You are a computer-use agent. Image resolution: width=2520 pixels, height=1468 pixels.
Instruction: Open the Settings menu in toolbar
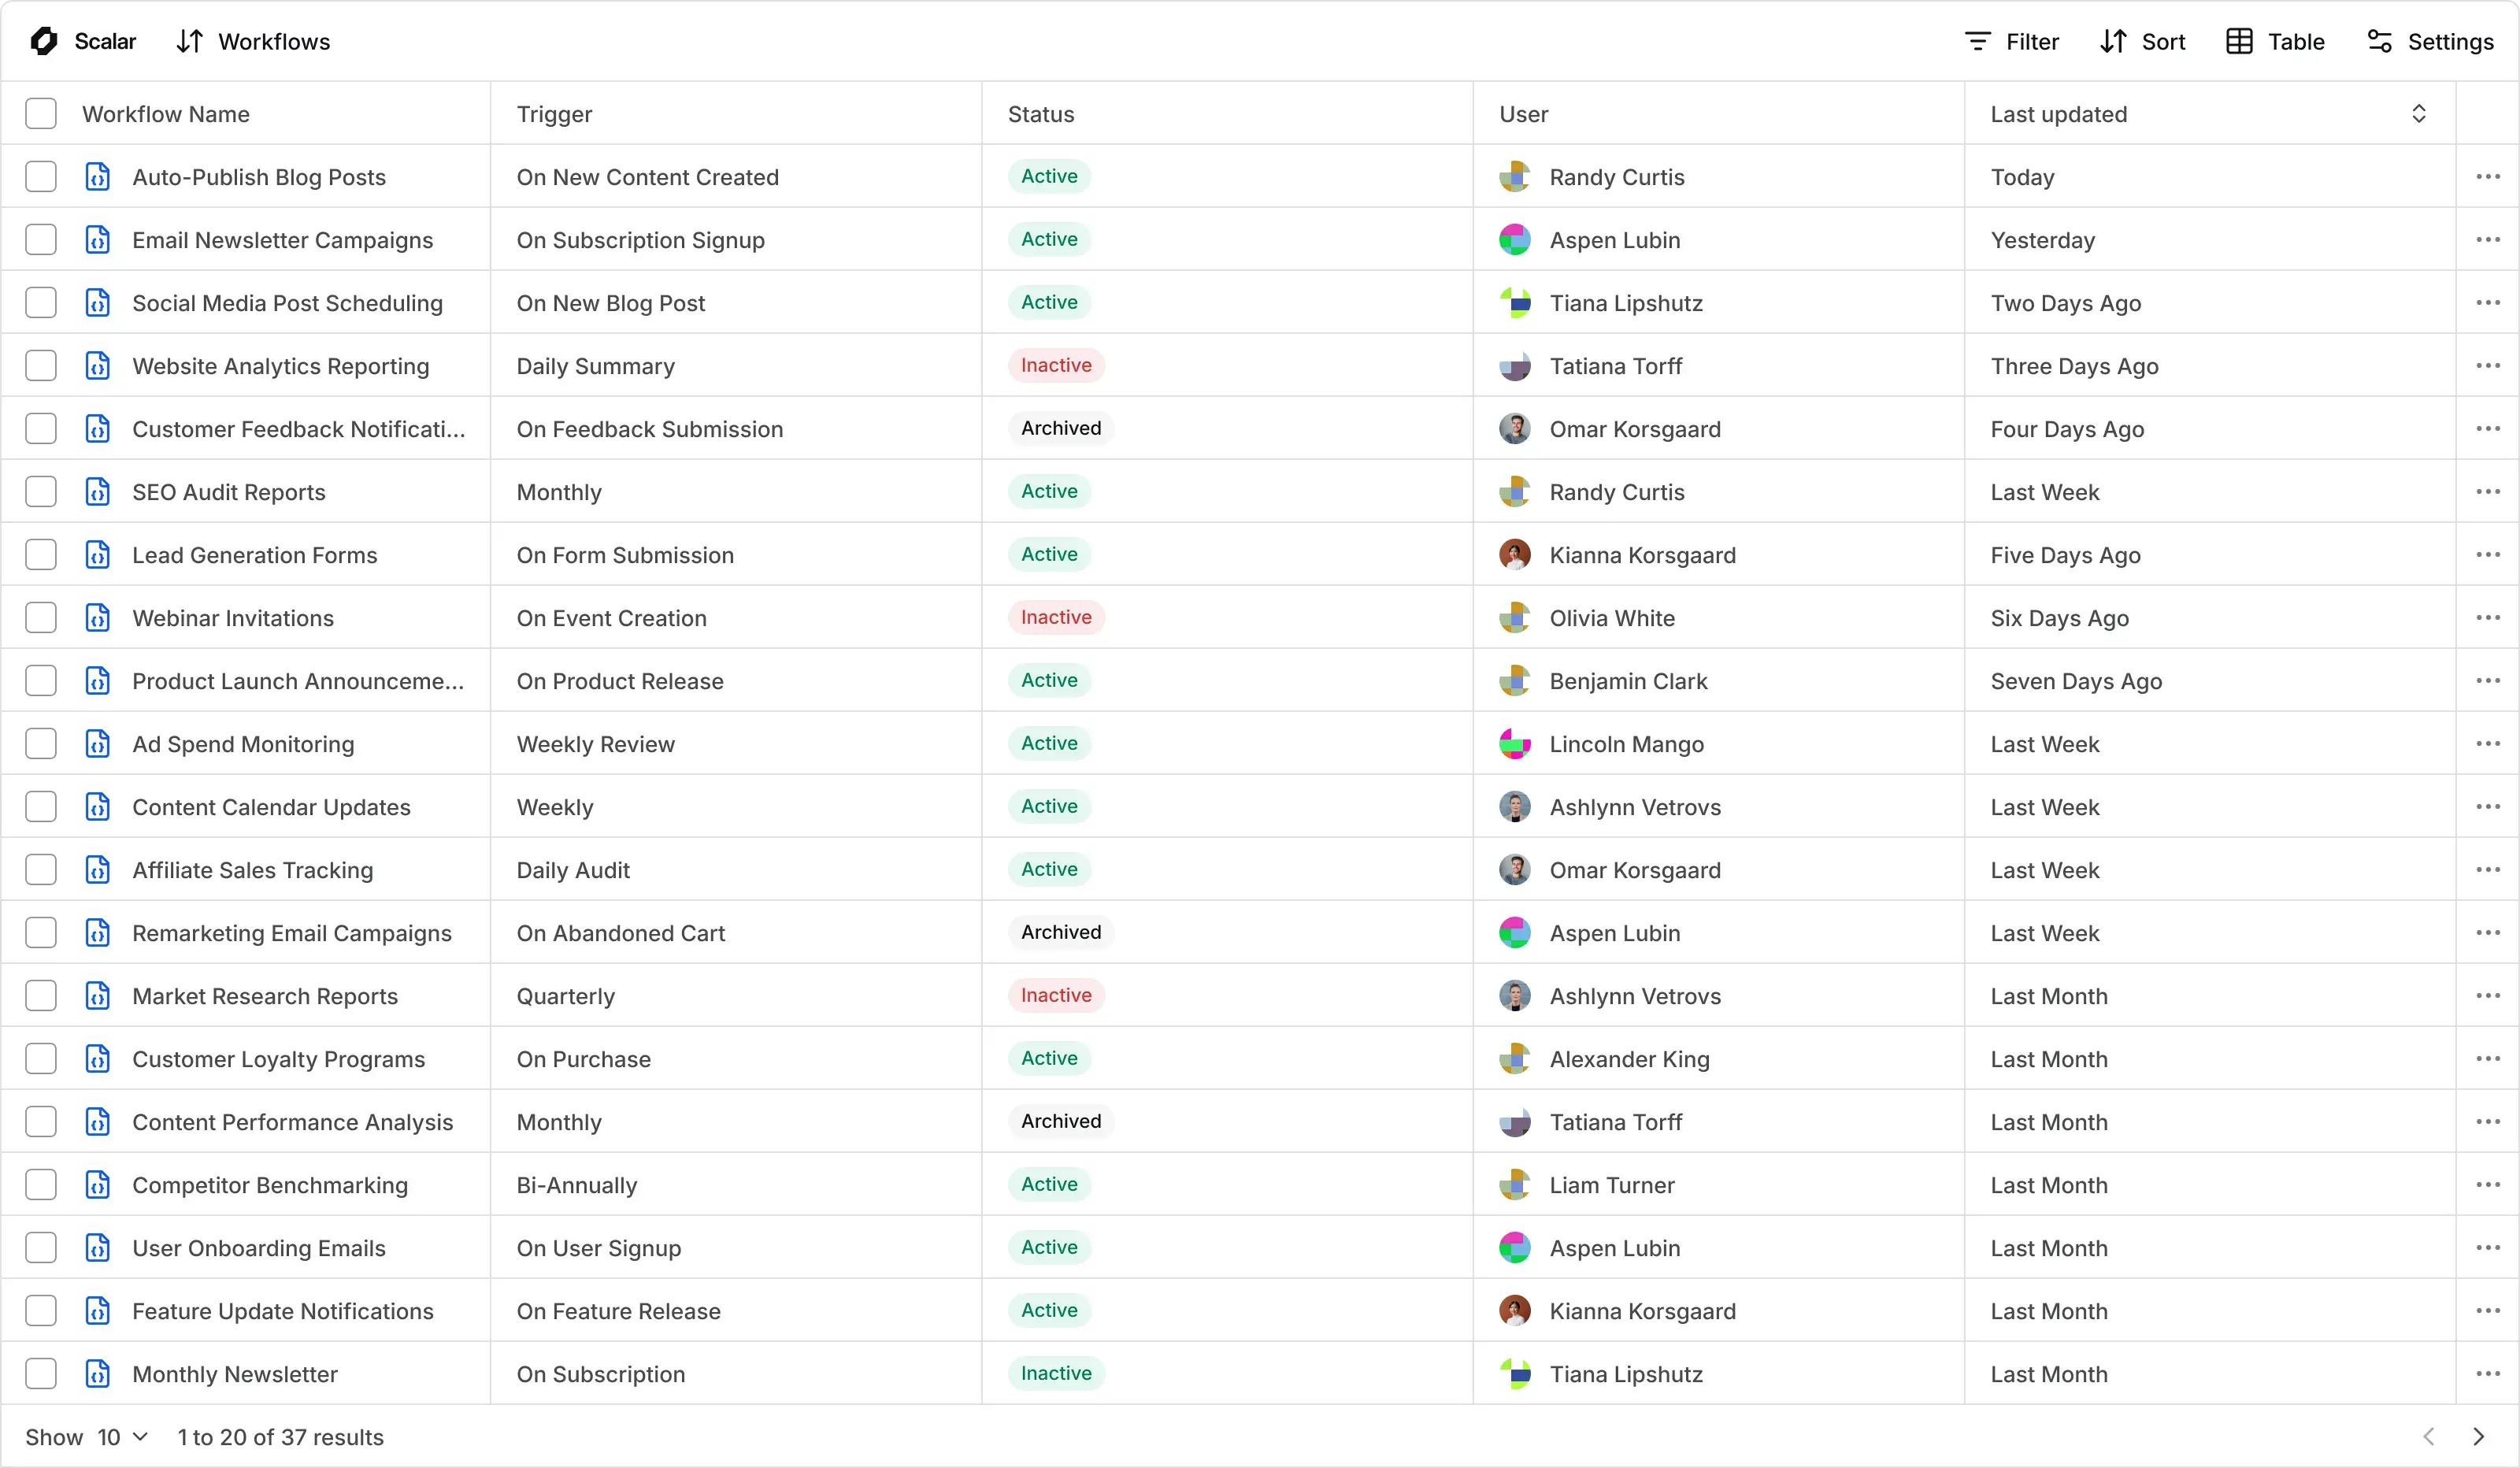(2430, 41)
